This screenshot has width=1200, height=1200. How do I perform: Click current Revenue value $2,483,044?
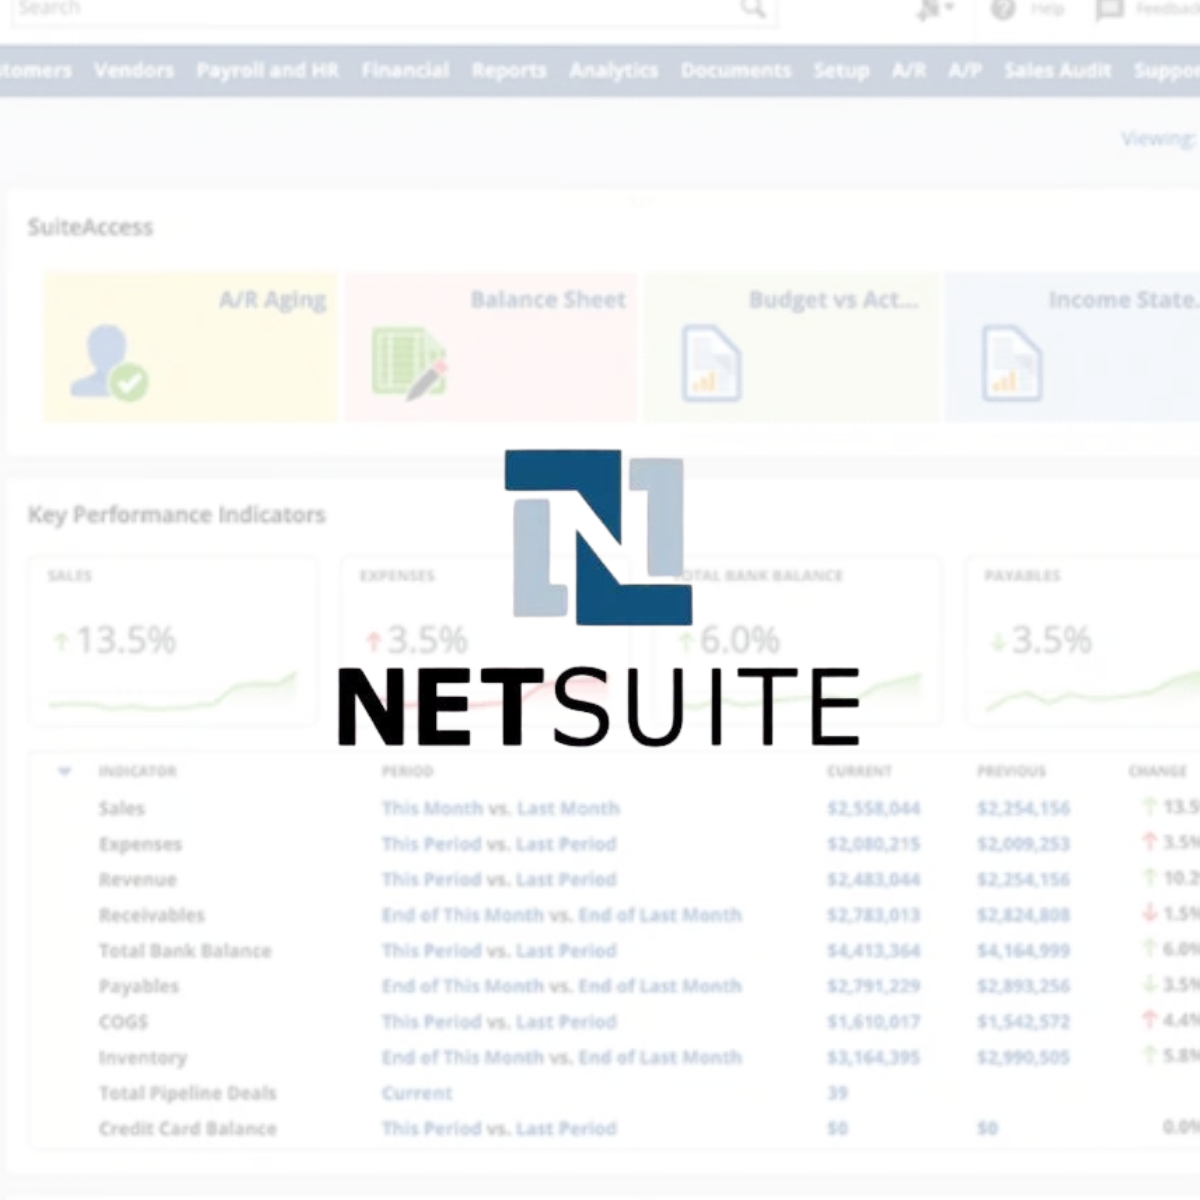874,879
